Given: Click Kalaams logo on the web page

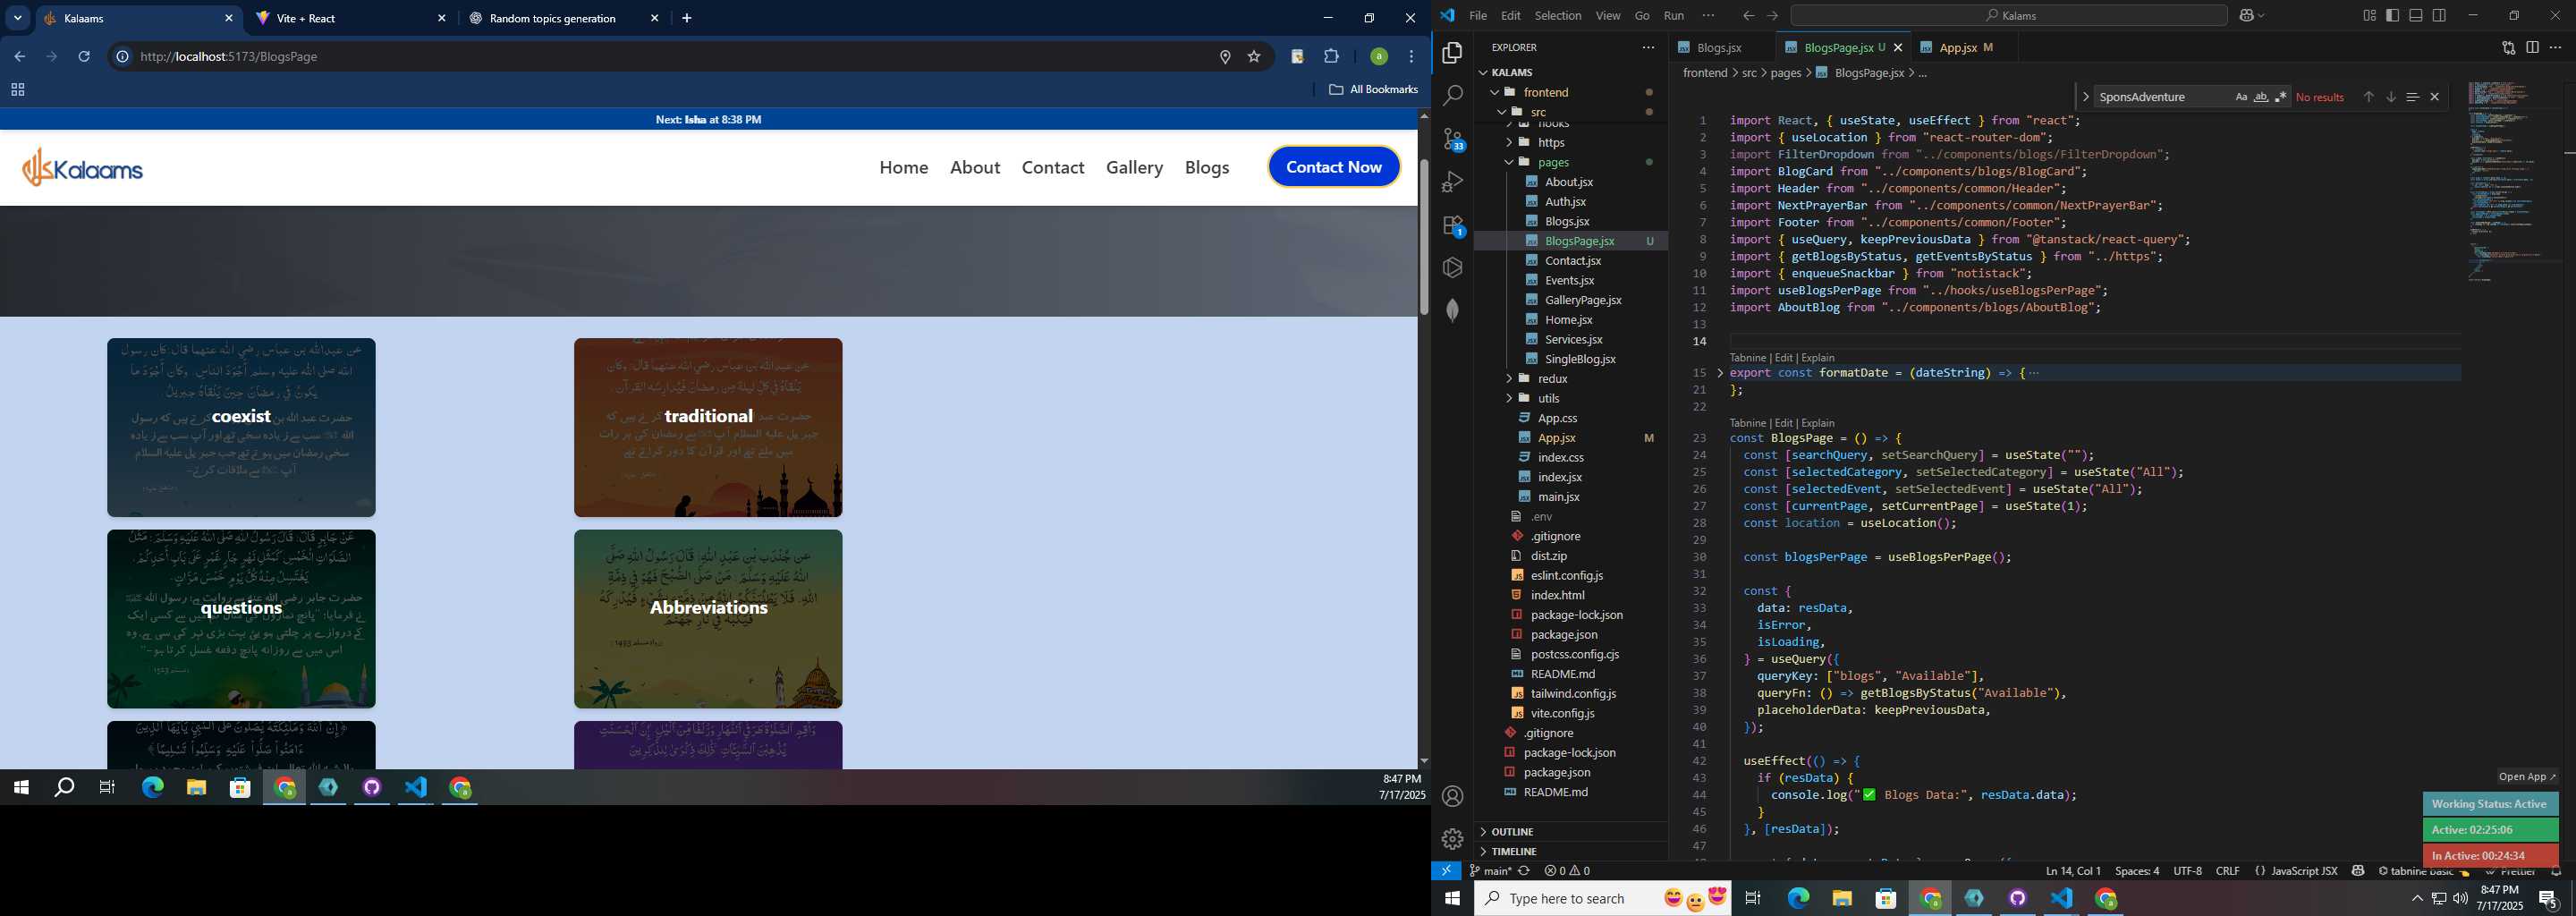Looking at the screenshot, I should tap(83, 168).
